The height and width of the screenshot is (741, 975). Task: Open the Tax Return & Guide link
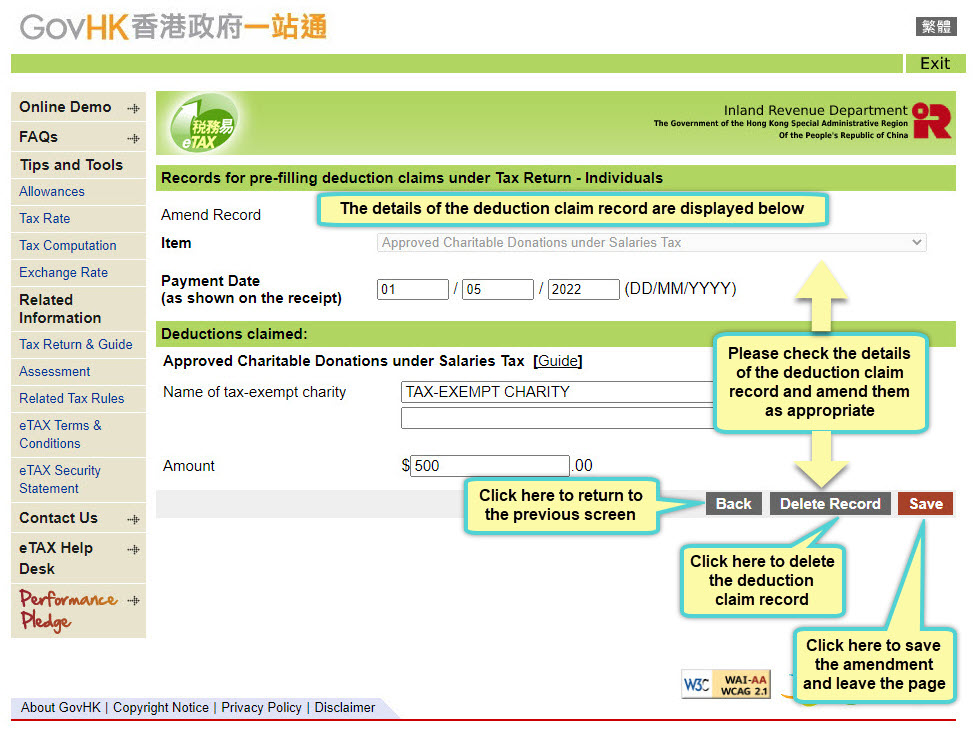tap(76, 344)
